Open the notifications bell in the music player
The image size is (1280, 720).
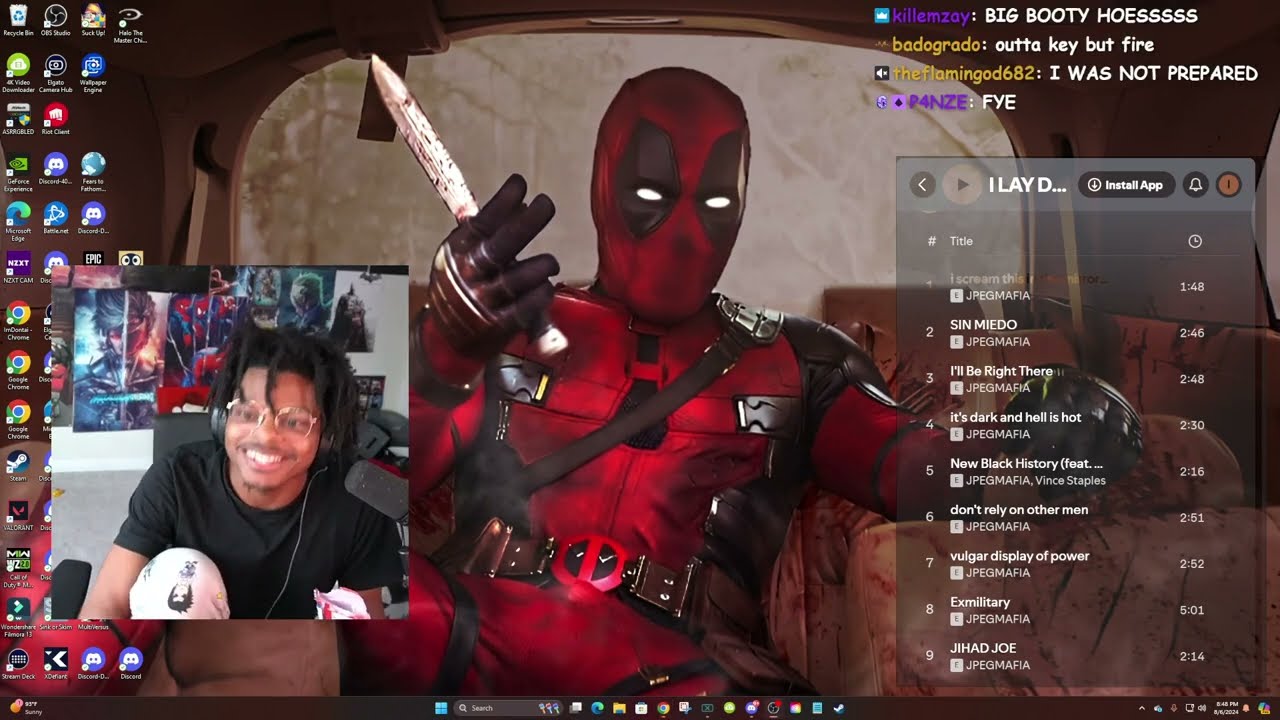[1195, 185]
